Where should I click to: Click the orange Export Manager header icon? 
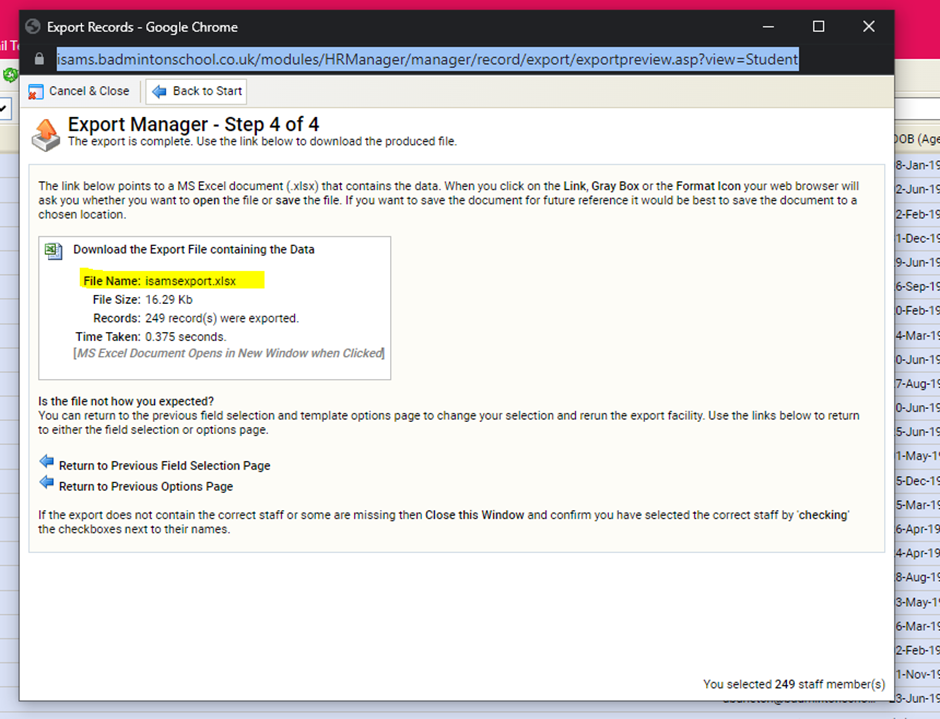point(47,133)
